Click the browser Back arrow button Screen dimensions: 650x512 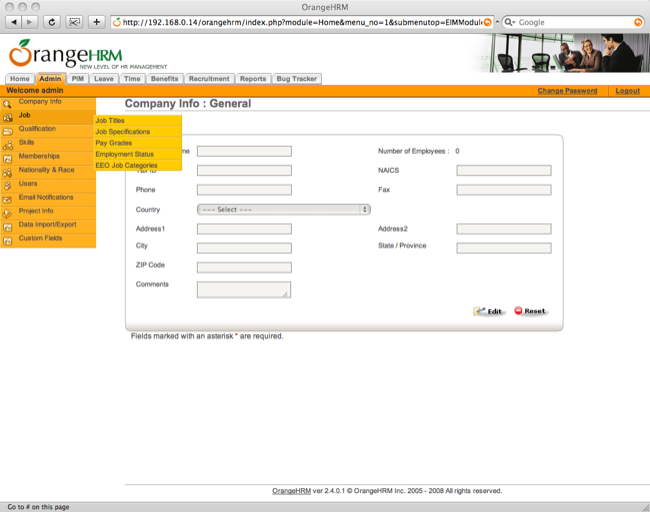point(14,22)
